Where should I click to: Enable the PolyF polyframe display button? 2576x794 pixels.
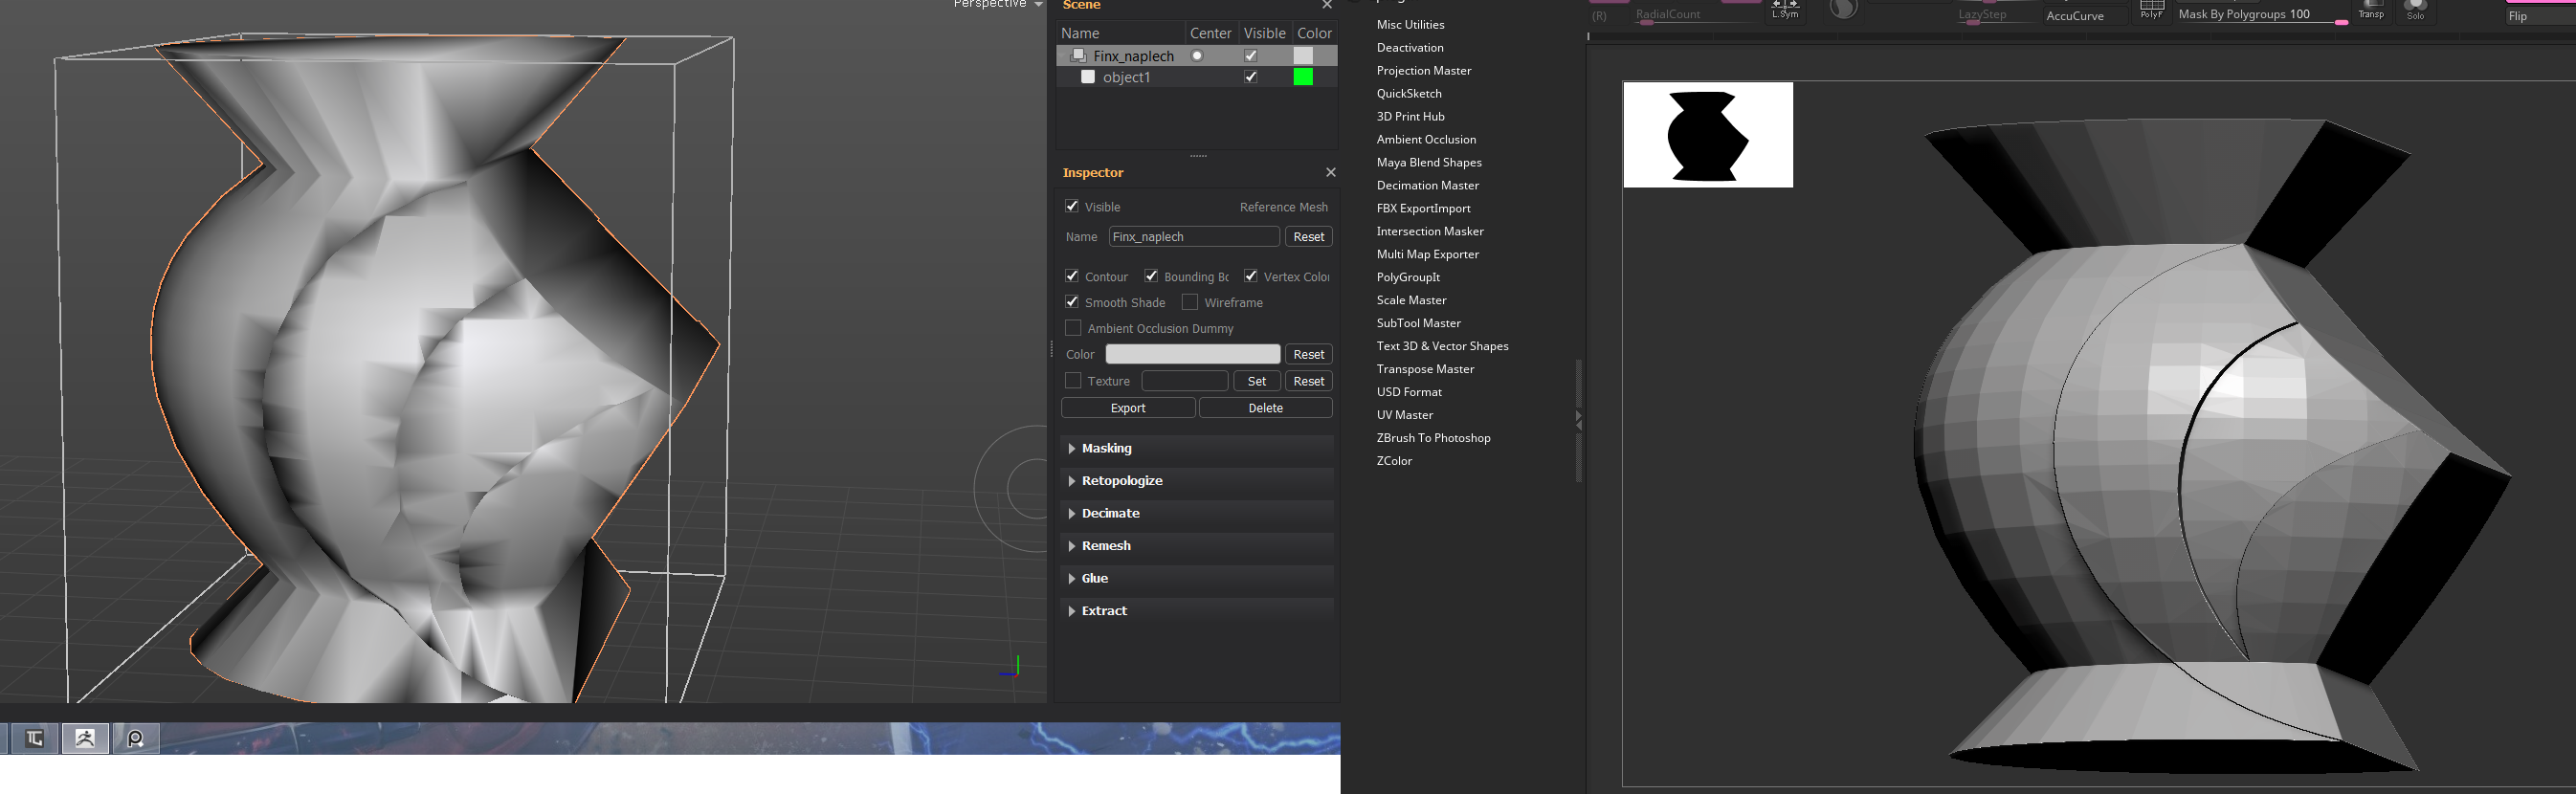click(x=2151, y=10)
